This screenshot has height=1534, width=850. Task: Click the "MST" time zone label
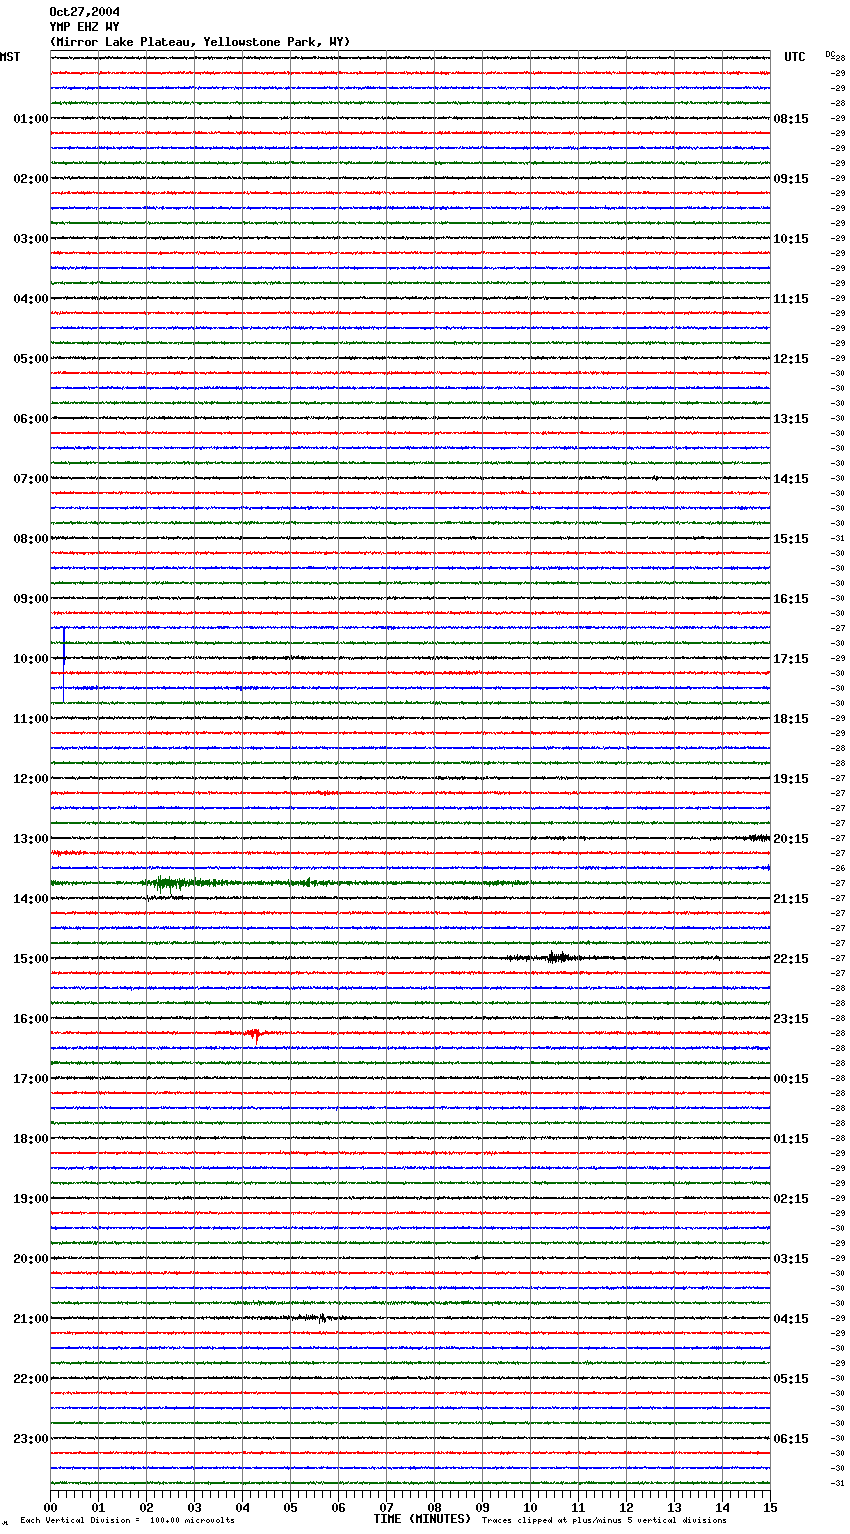coord(10,57)
